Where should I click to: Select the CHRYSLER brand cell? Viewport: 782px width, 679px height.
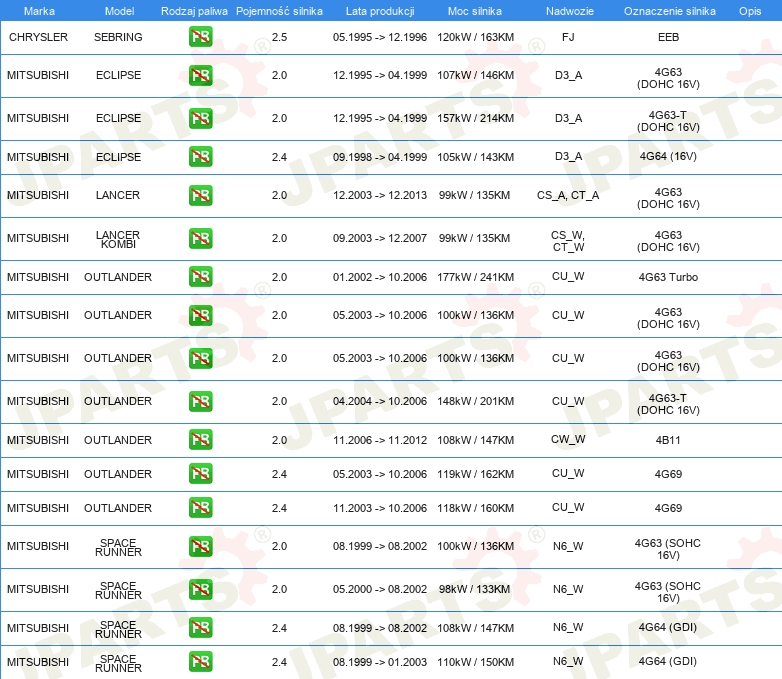(x=38, y=37)
